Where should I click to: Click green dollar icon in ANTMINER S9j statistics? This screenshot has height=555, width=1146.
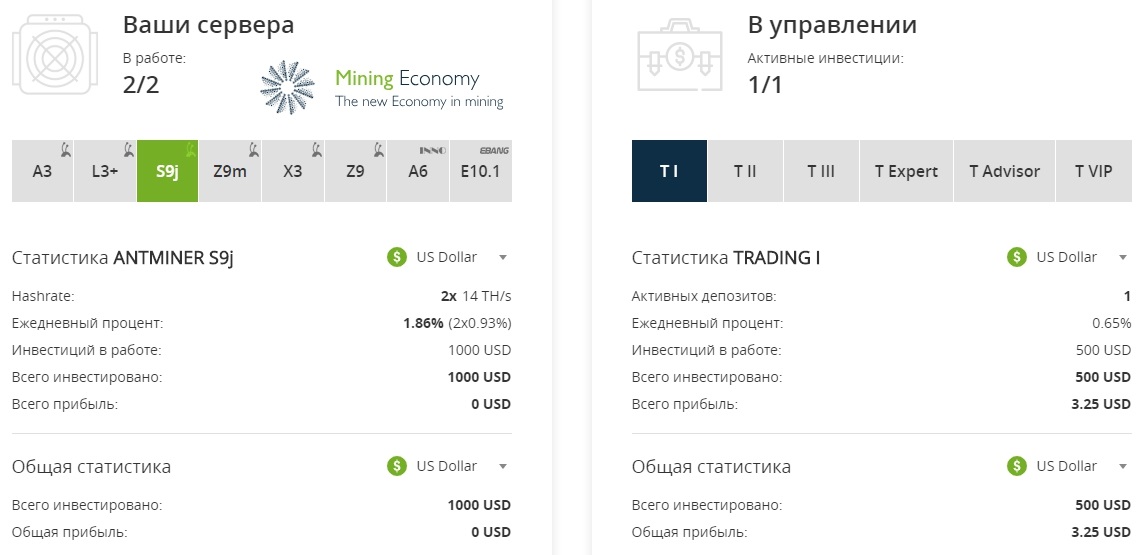pyautogui.click(x=397, y=257)
